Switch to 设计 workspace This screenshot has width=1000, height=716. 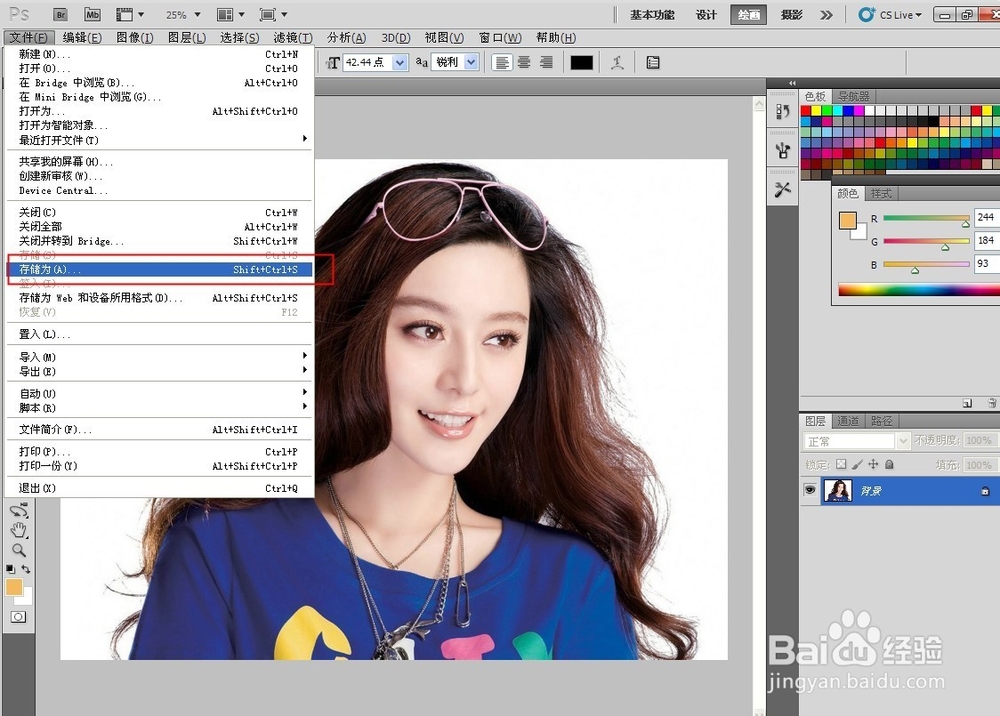[706, 15]
